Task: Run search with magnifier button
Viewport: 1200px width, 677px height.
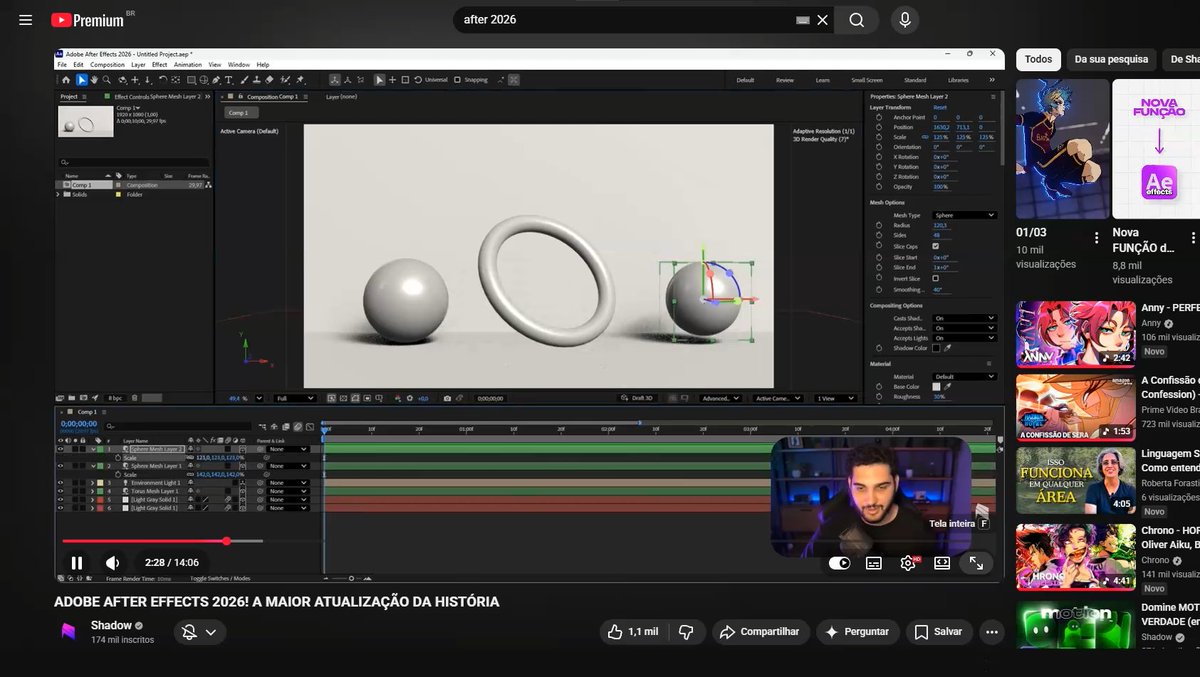Action: (857, 20)
